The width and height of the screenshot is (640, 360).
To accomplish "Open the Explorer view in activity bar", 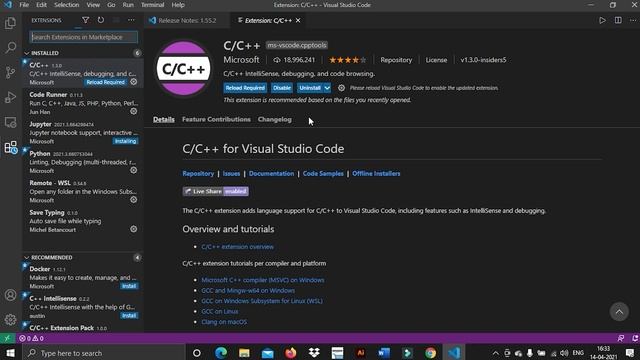I will [x=11, y=23].
